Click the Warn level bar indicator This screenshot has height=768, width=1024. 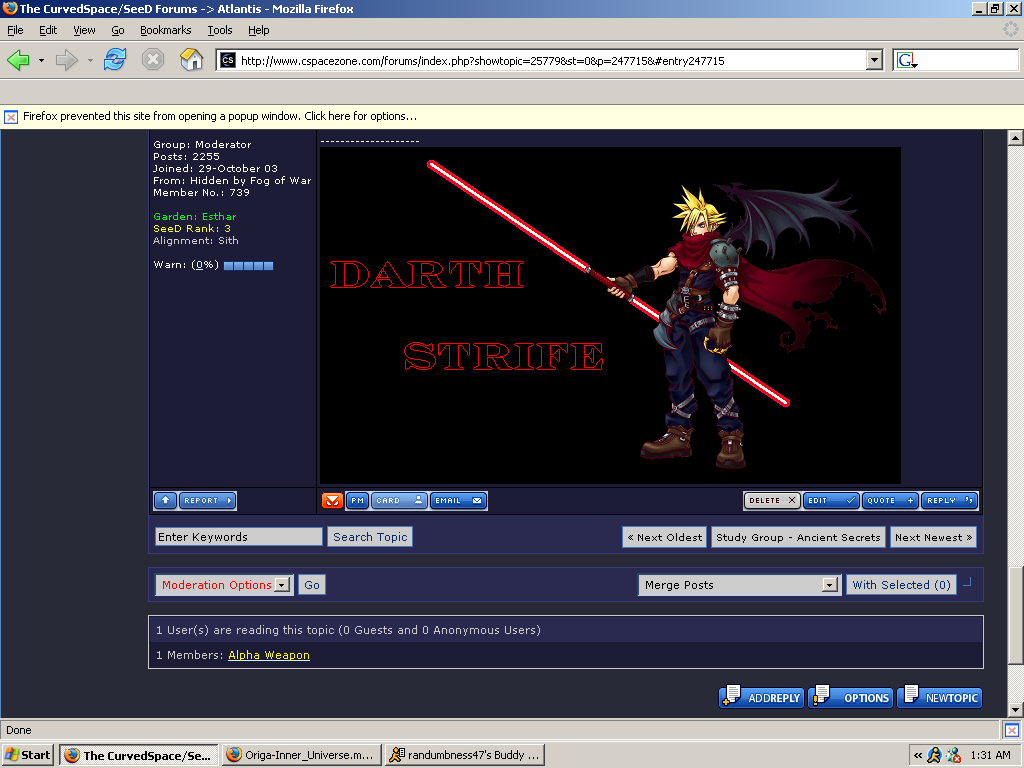[248, 266]
